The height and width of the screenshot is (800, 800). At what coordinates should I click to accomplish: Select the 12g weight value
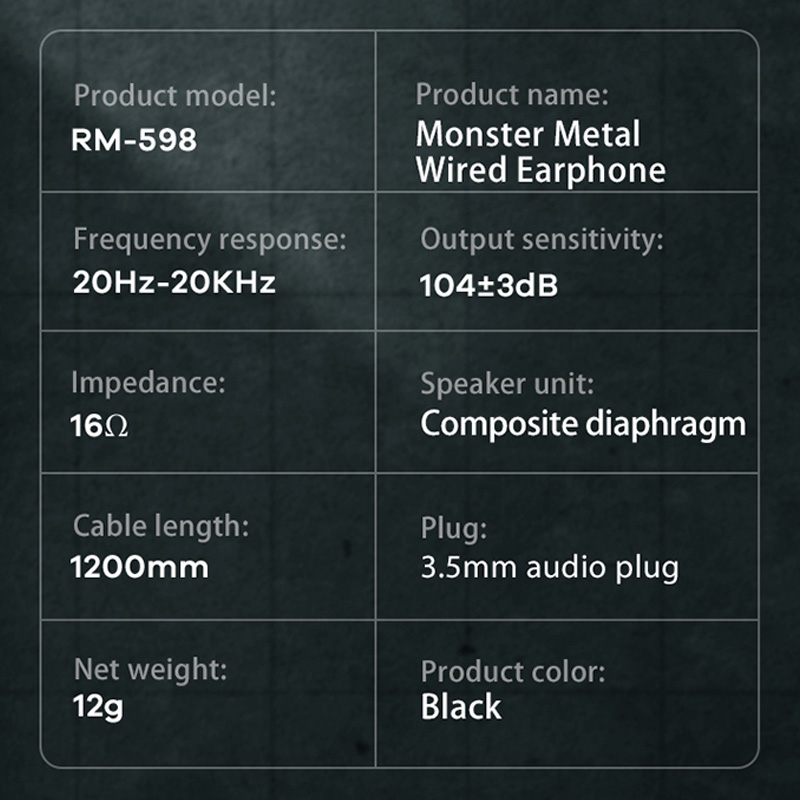click(98, 708)
